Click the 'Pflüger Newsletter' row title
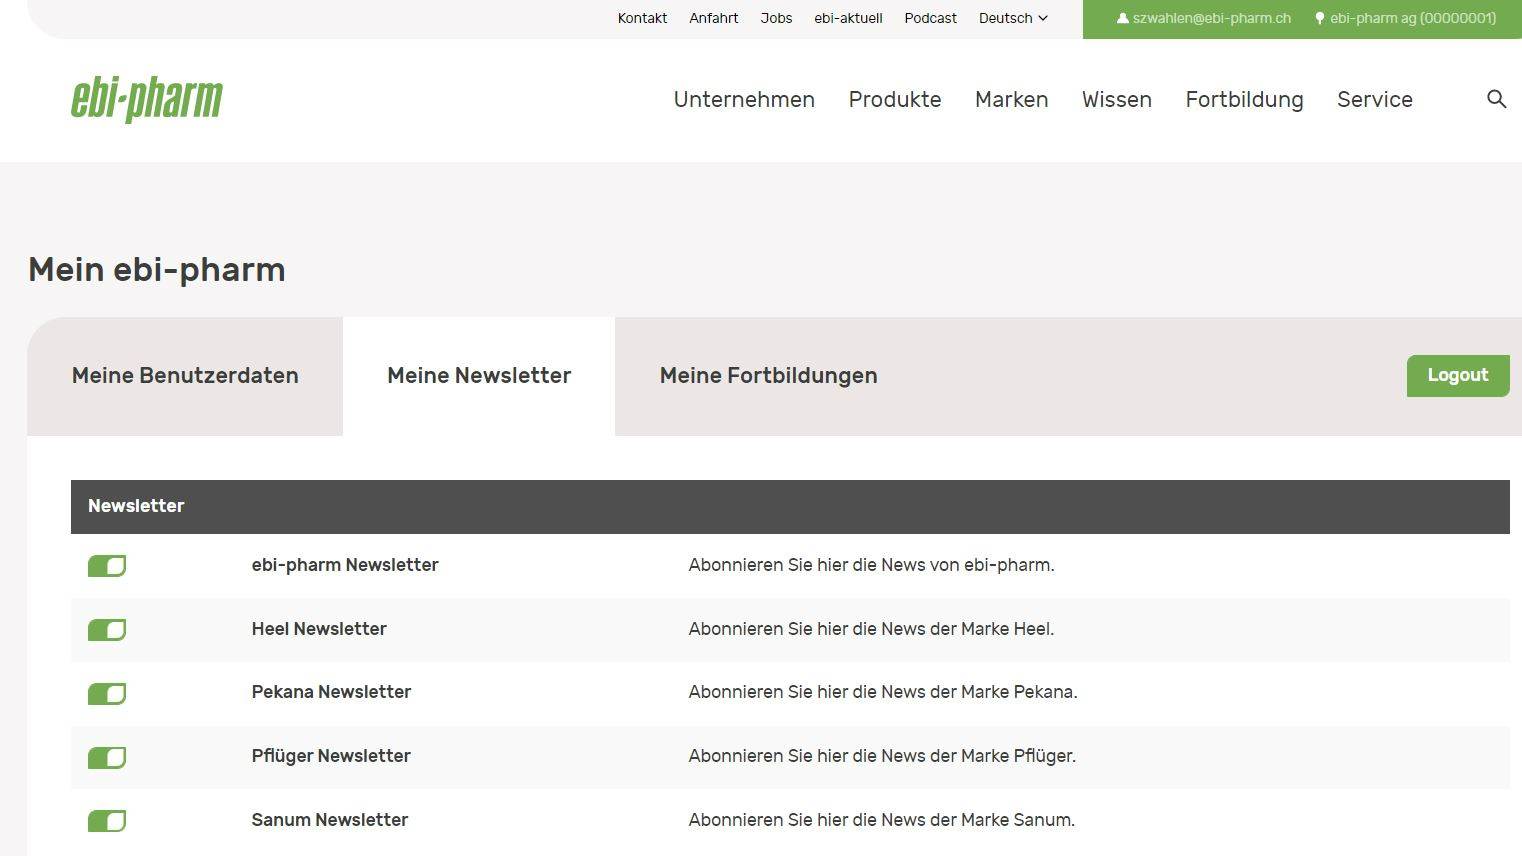 coord(331,756)
